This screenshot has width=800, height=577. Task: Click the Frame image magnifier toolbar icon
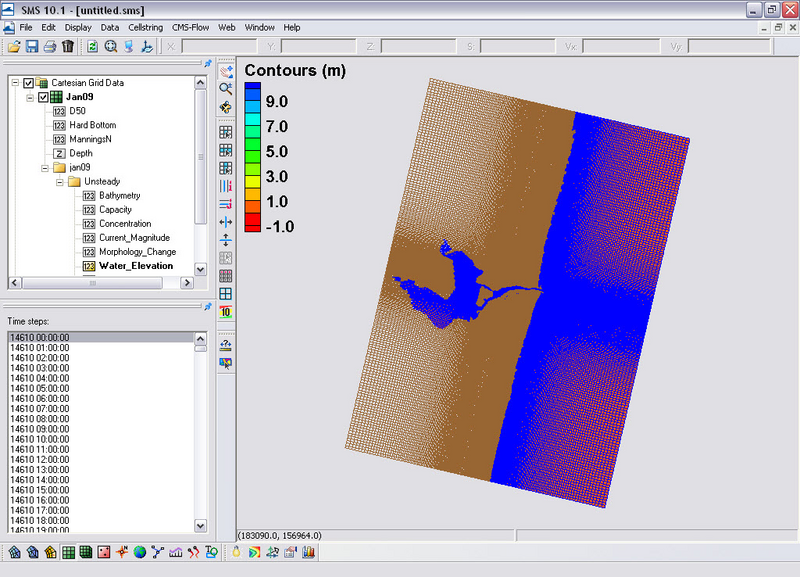pos(110,46)
